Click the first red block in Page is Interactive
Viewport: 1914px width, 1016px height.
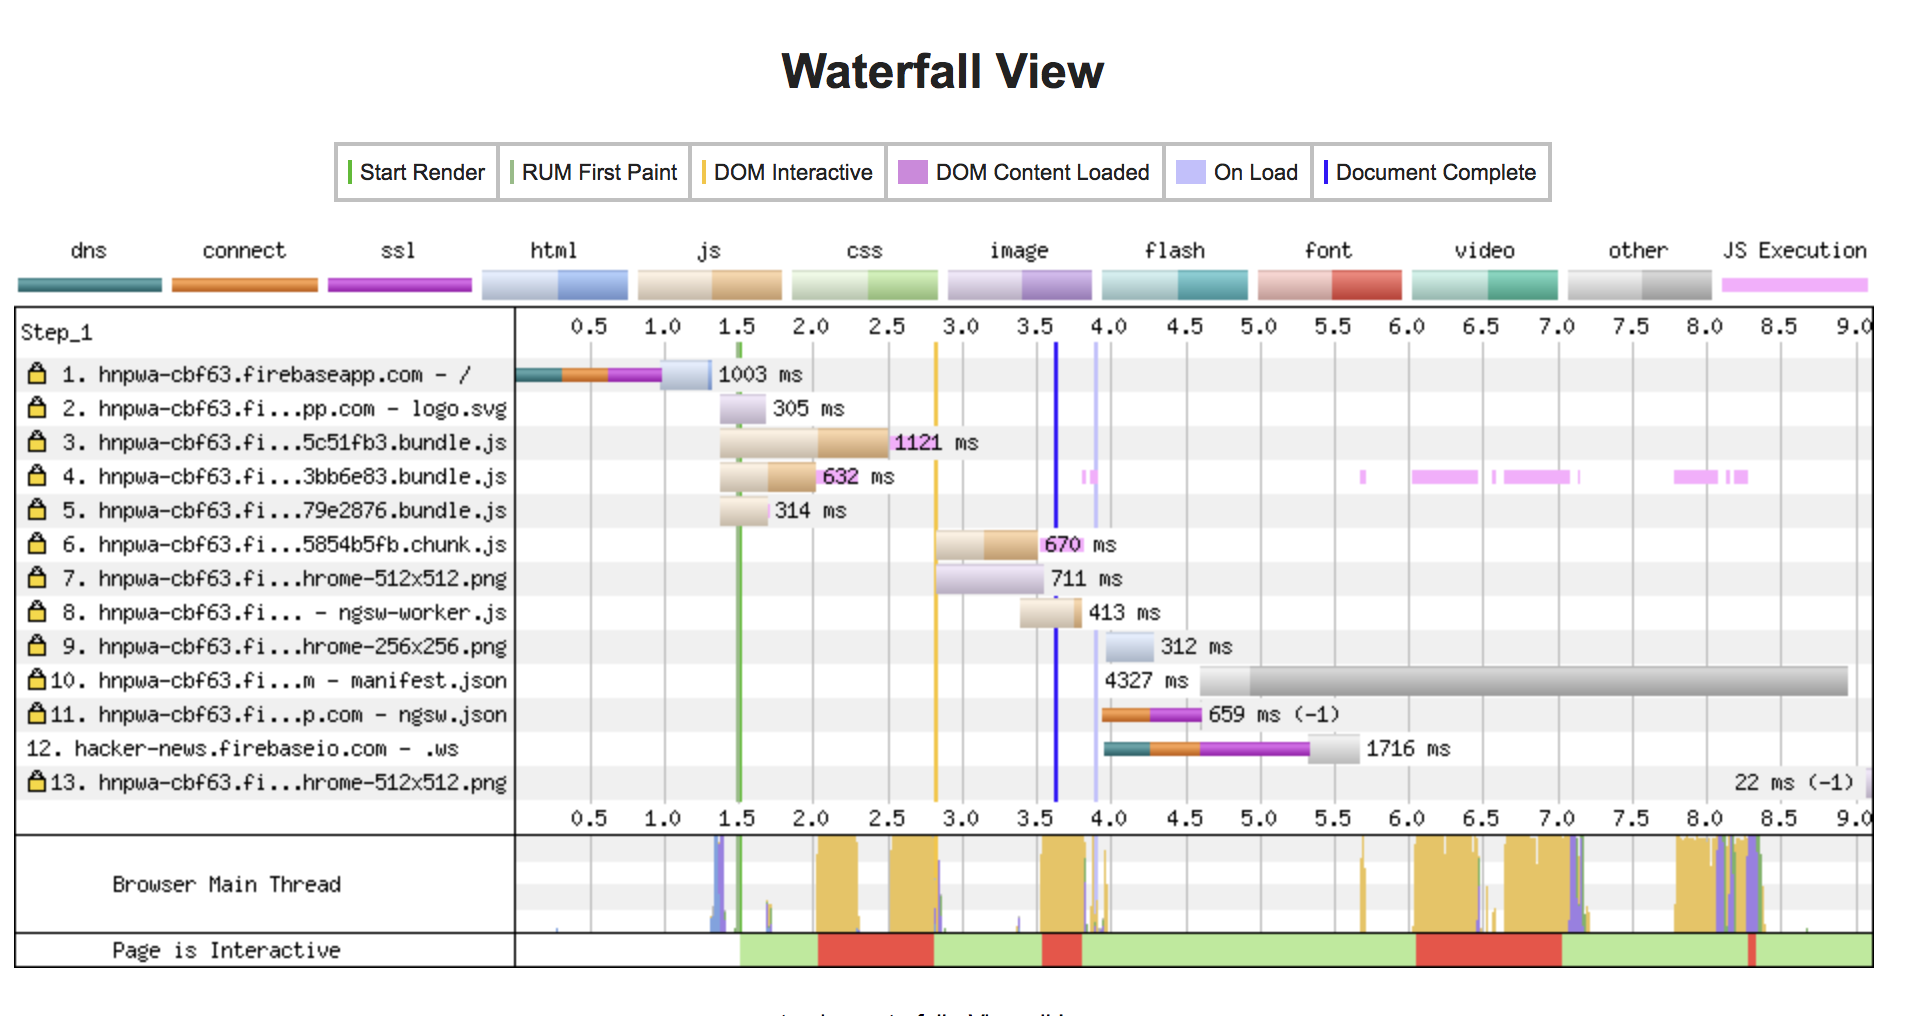875,950
